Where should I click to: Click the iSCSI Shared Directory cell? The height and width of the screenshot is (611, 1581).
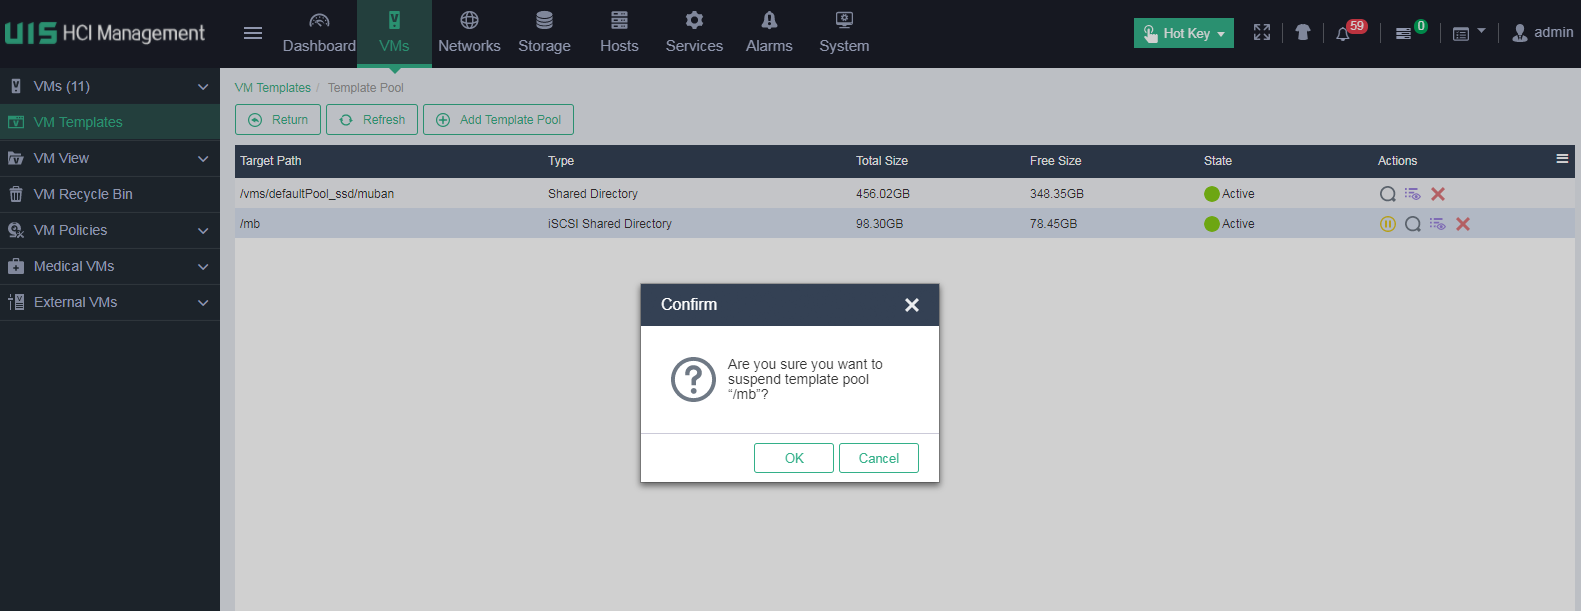[x=610, y=224]
